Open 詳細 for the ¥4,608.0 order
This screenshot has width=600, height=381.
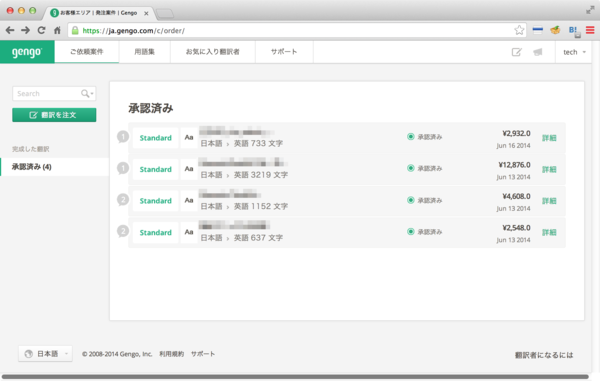[549, 201]
